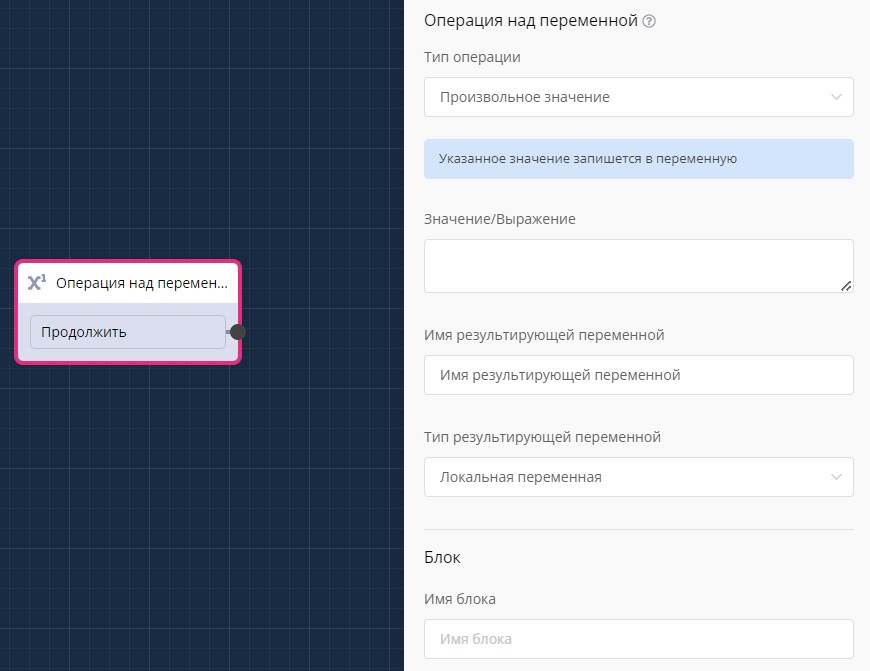Screen dimensions: 870x671
Task: Click the Операция над переменной panel heading
Action: [531, 21]
